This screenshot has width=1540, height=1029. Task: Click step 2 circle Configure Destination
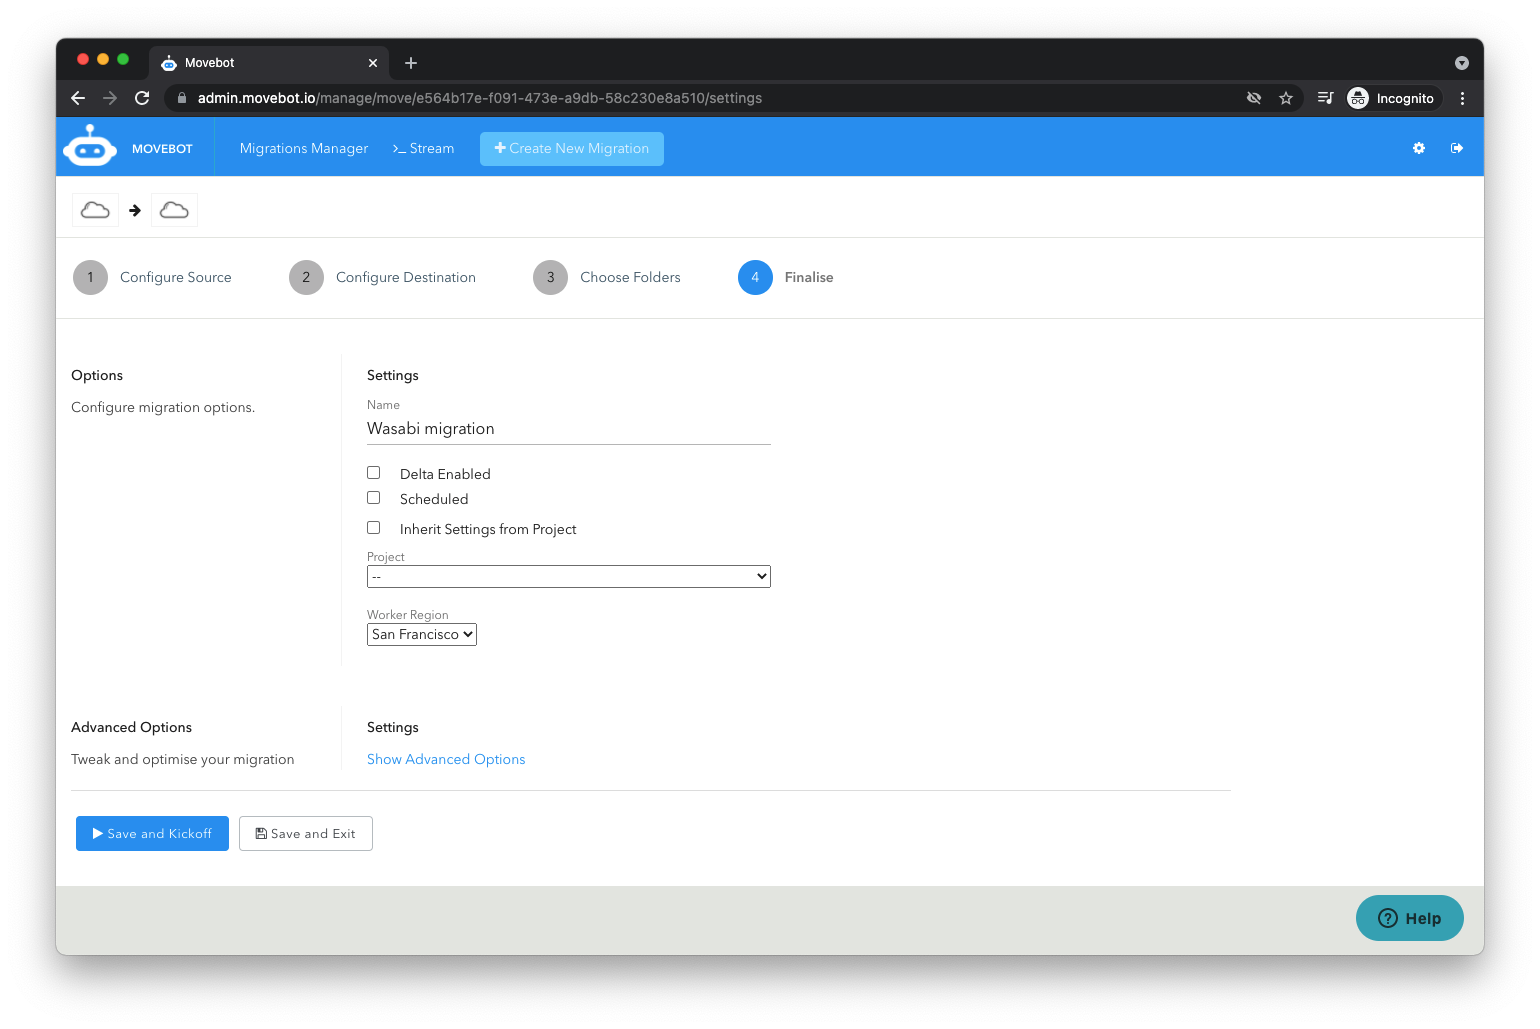click(306, 277)
